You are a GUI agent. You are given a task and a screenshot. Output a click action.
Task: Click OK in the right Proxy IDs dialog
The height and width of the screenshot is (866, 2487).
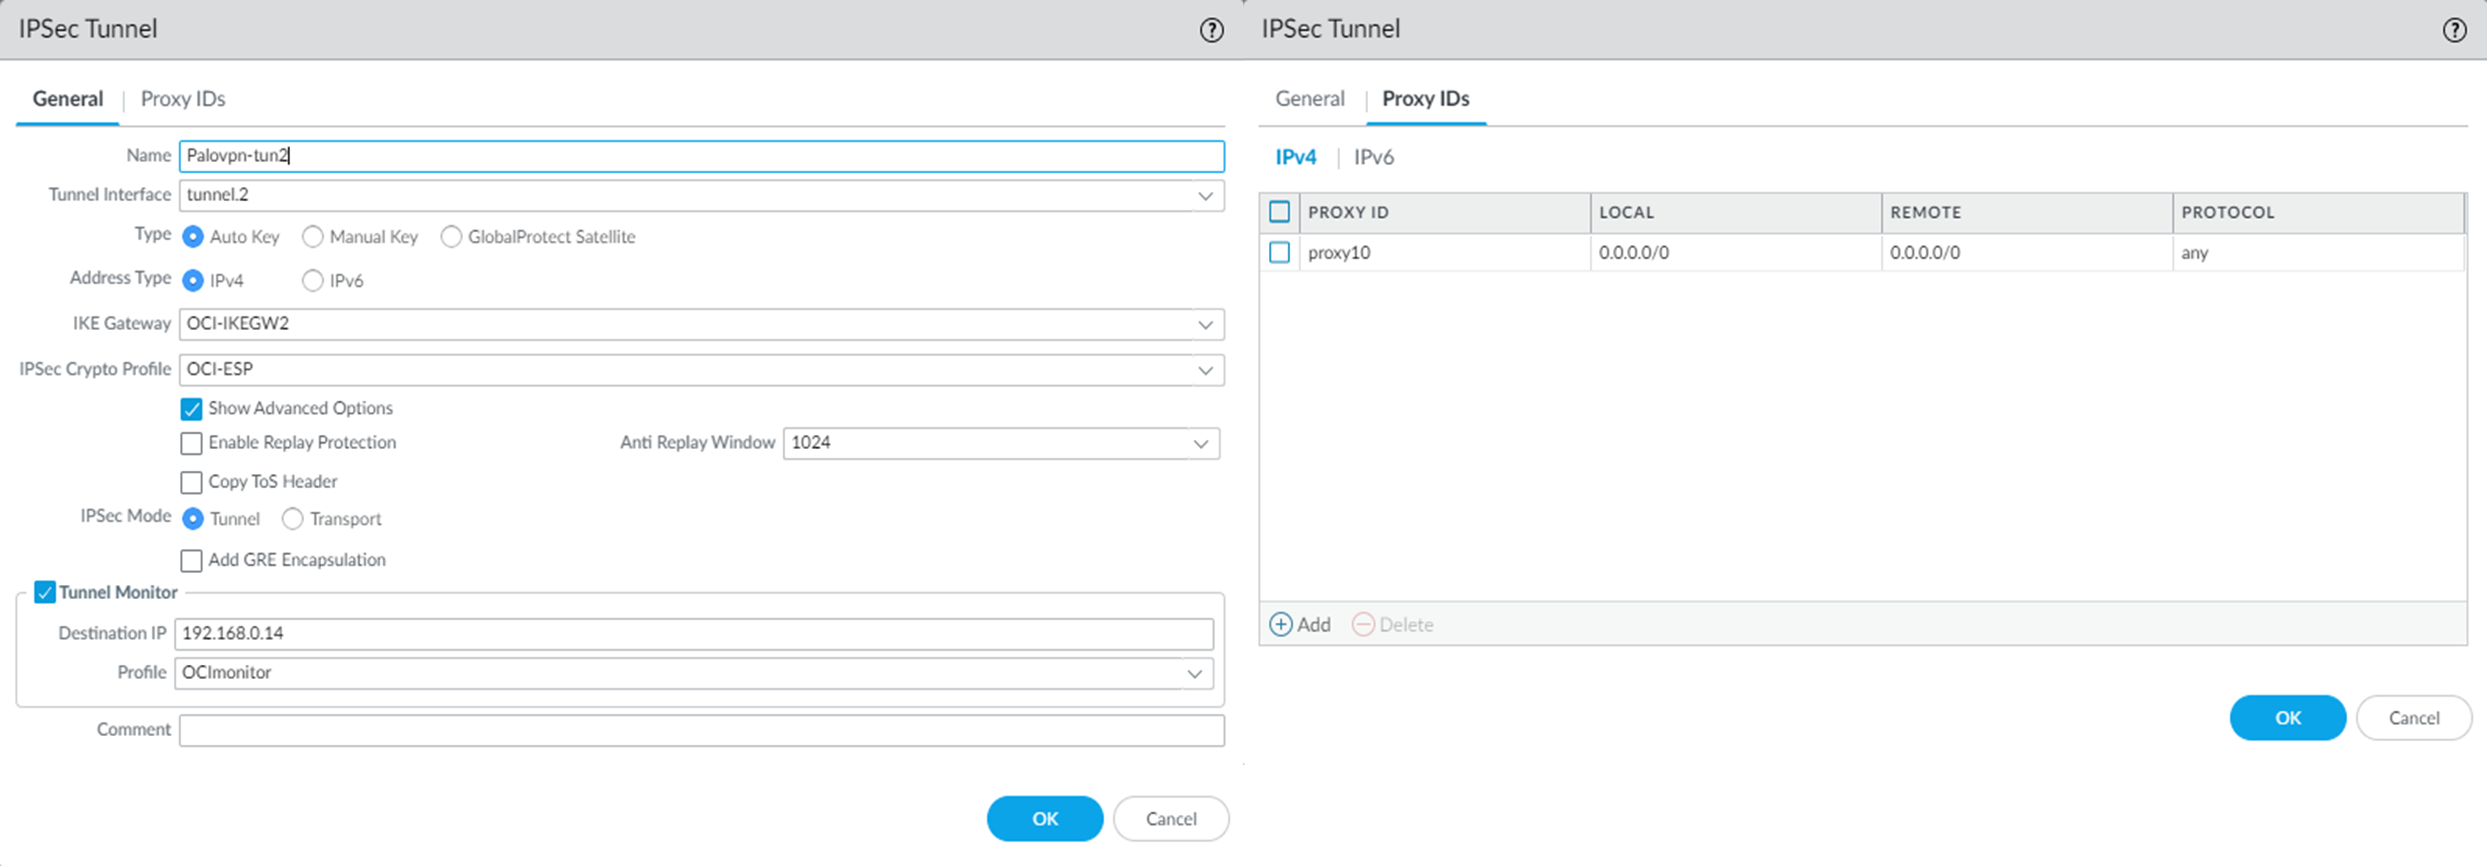coord(2288,718)
